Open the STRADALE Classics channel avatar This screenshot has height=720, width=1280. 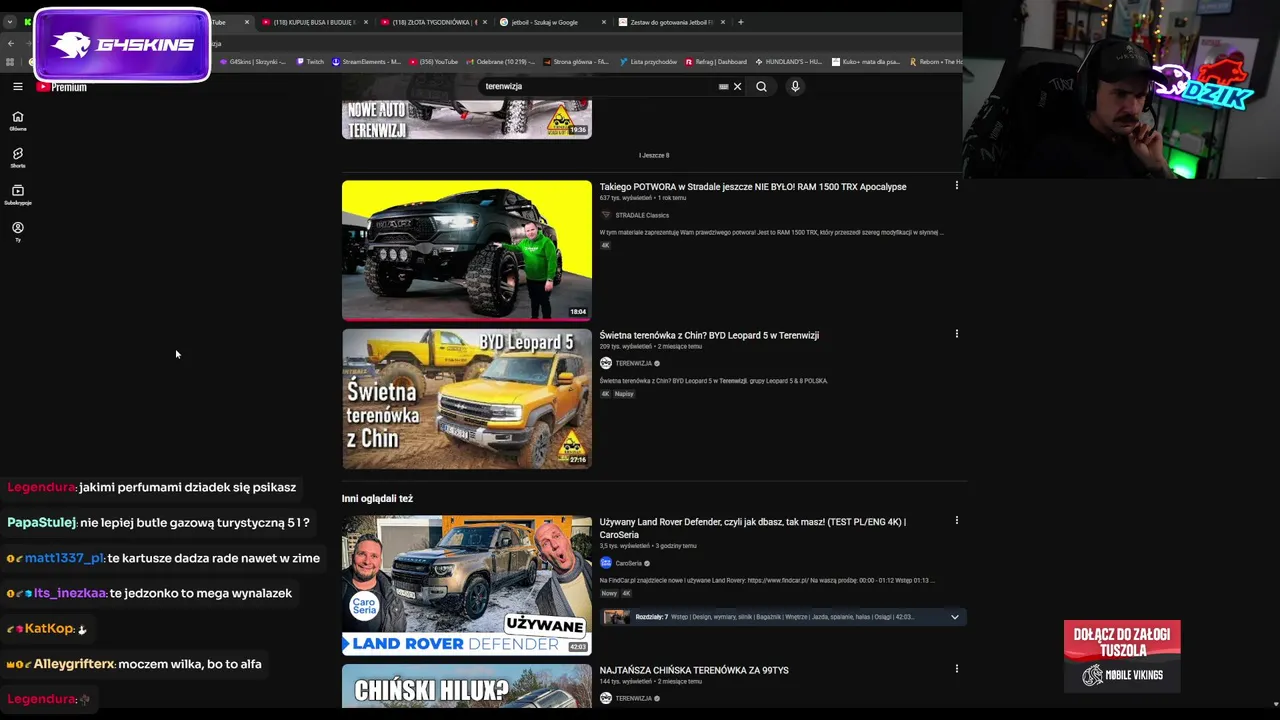click(x=605, y=215)
